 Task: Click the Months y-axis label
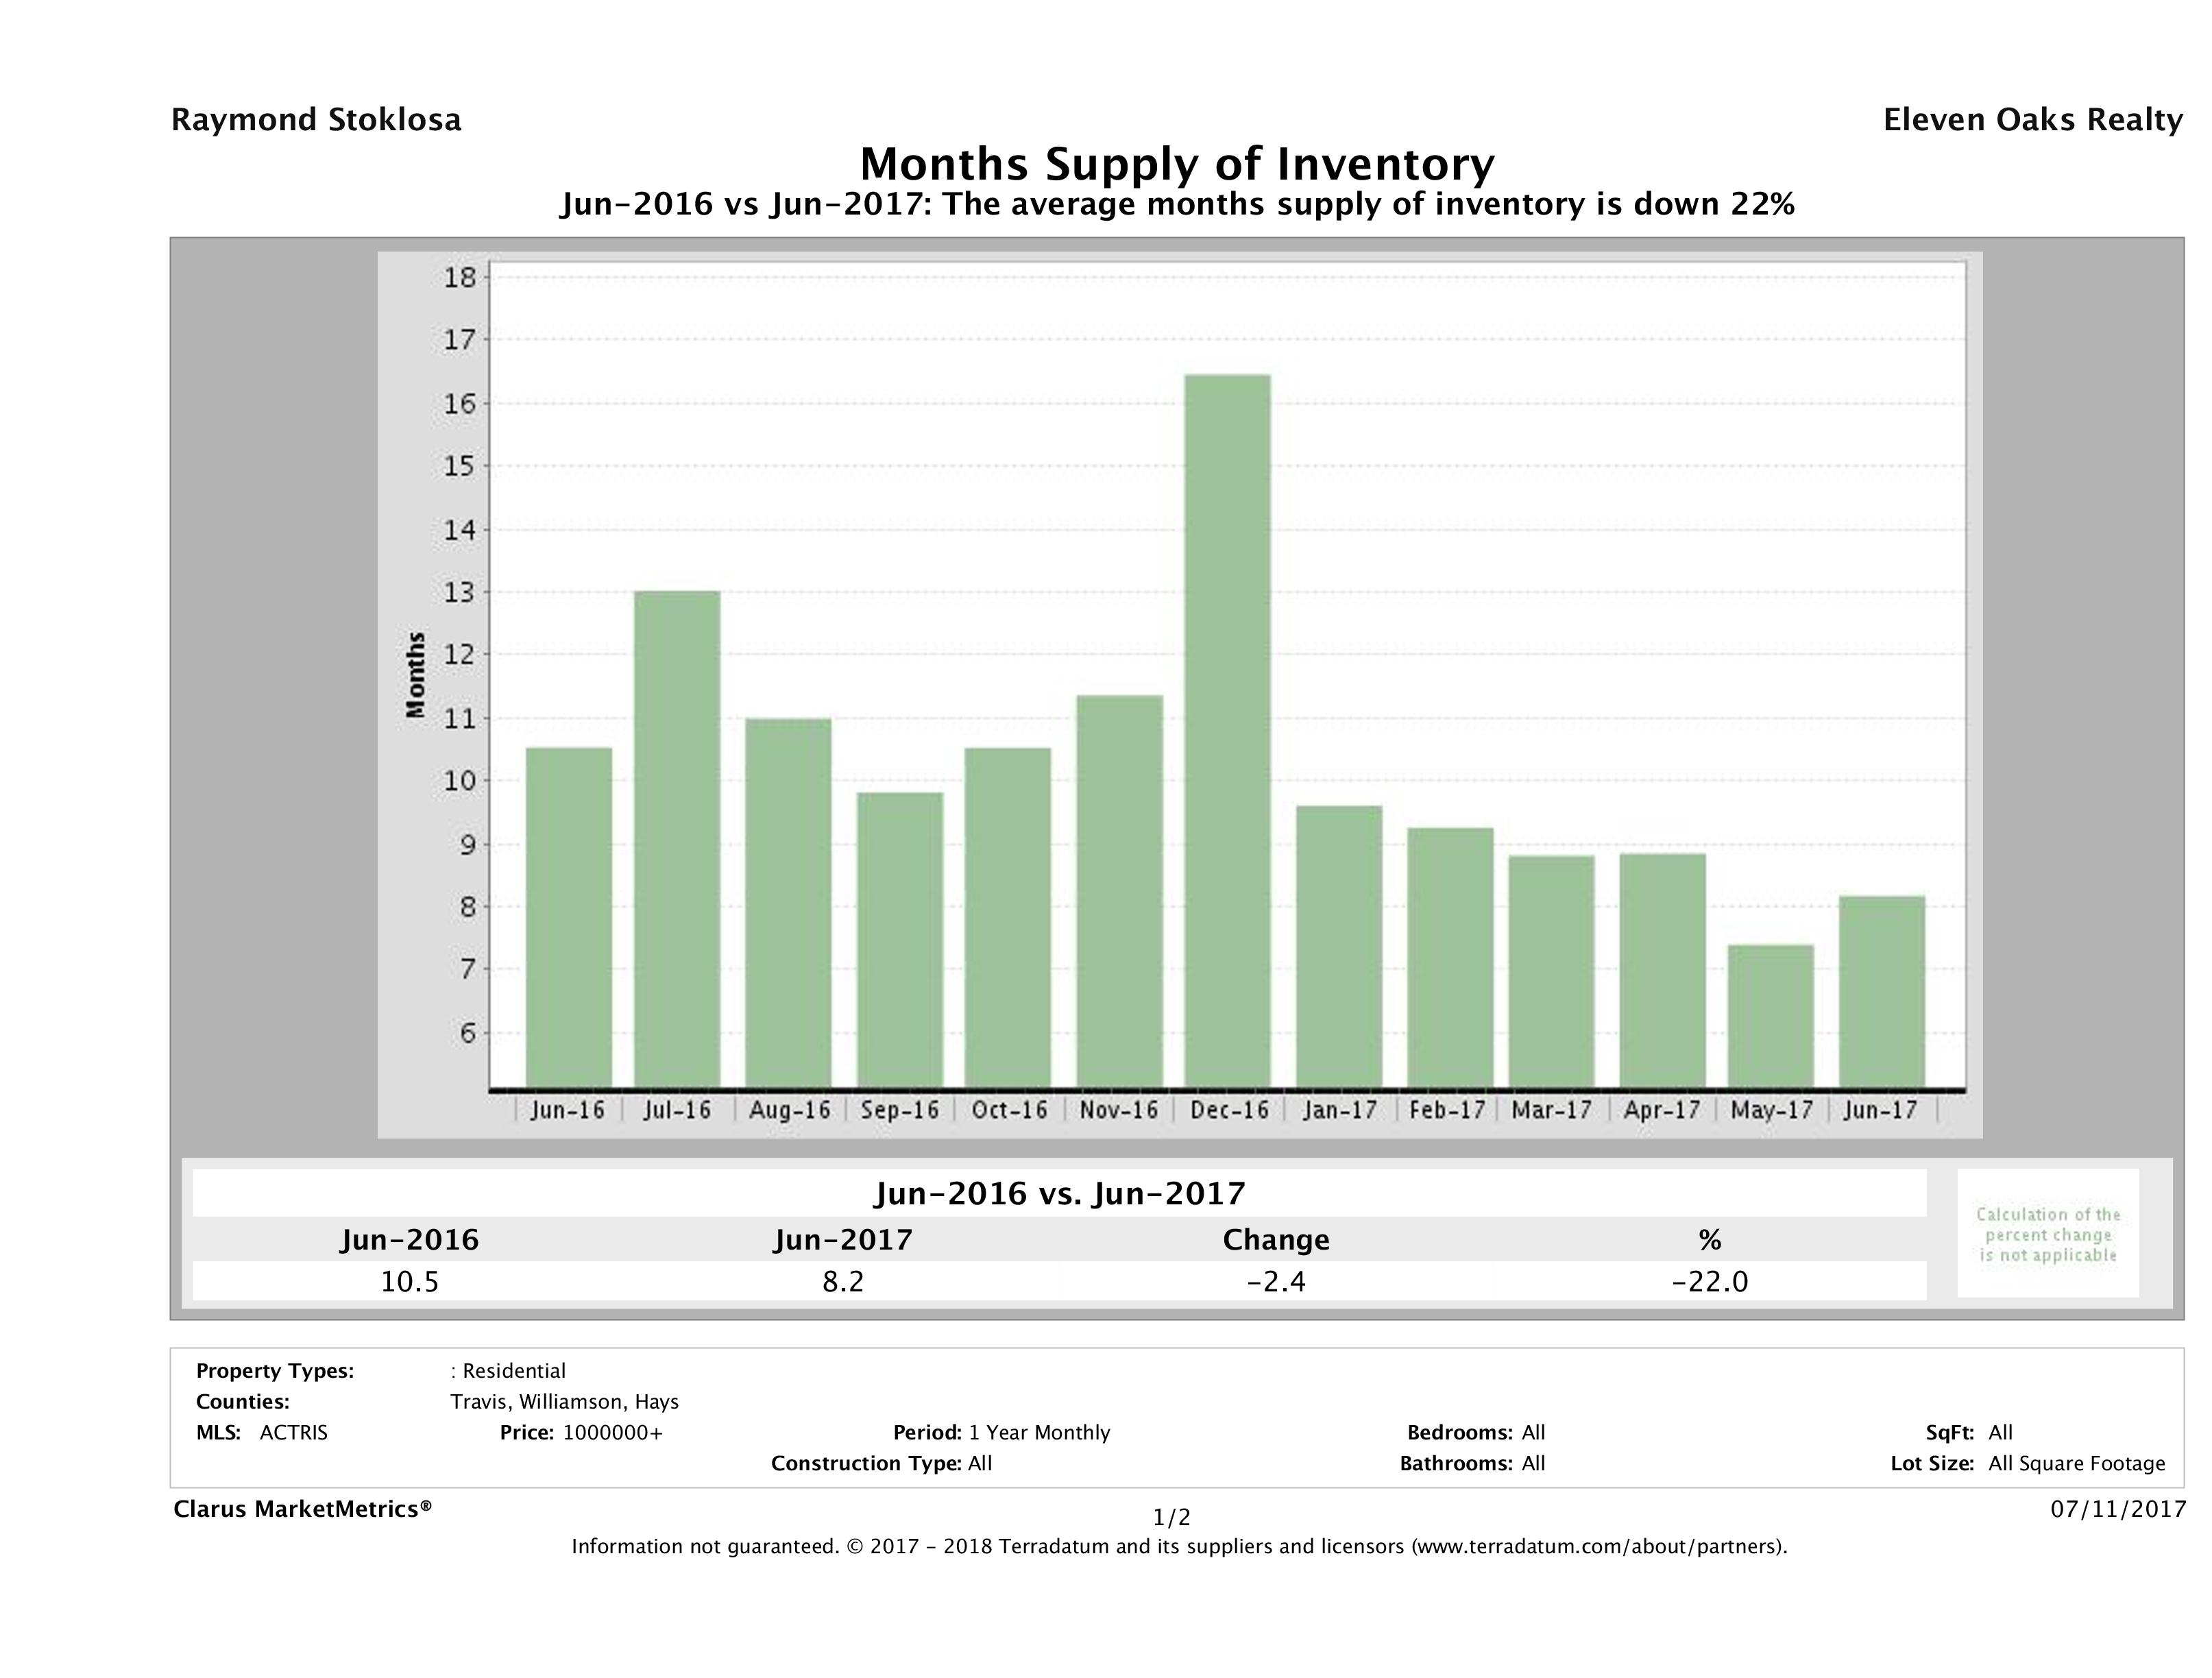tap(416, 675)
